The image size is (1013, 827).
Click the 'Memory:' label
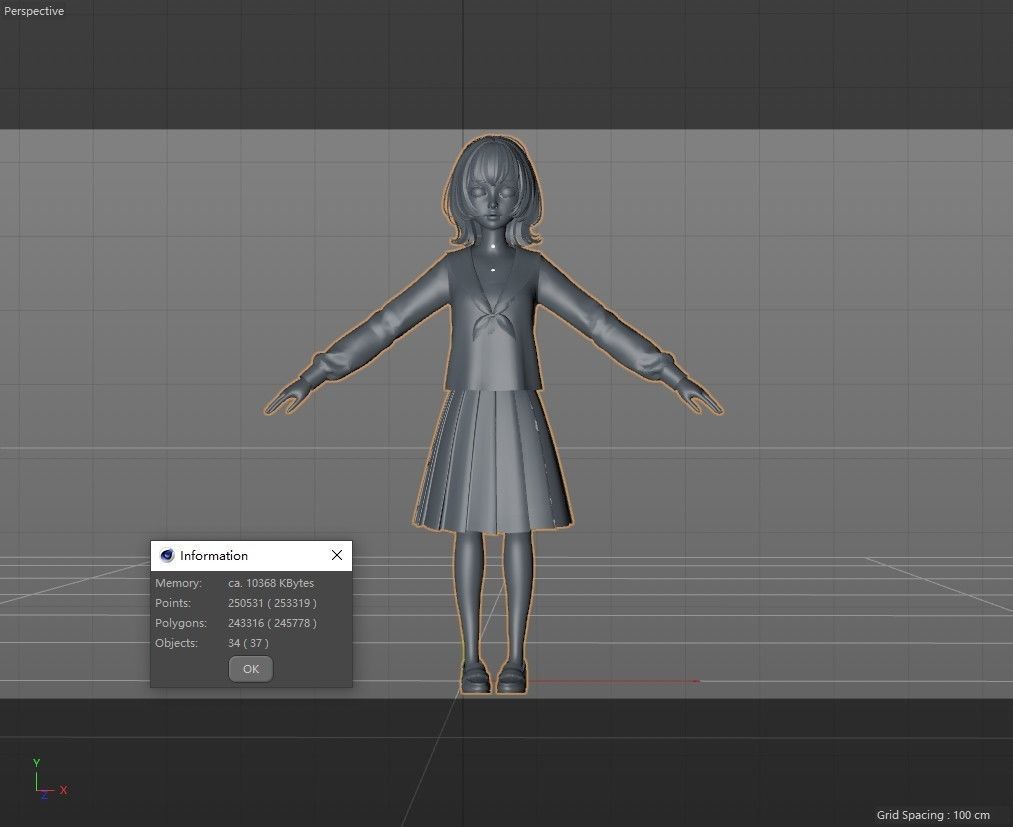tap(178, 583)
